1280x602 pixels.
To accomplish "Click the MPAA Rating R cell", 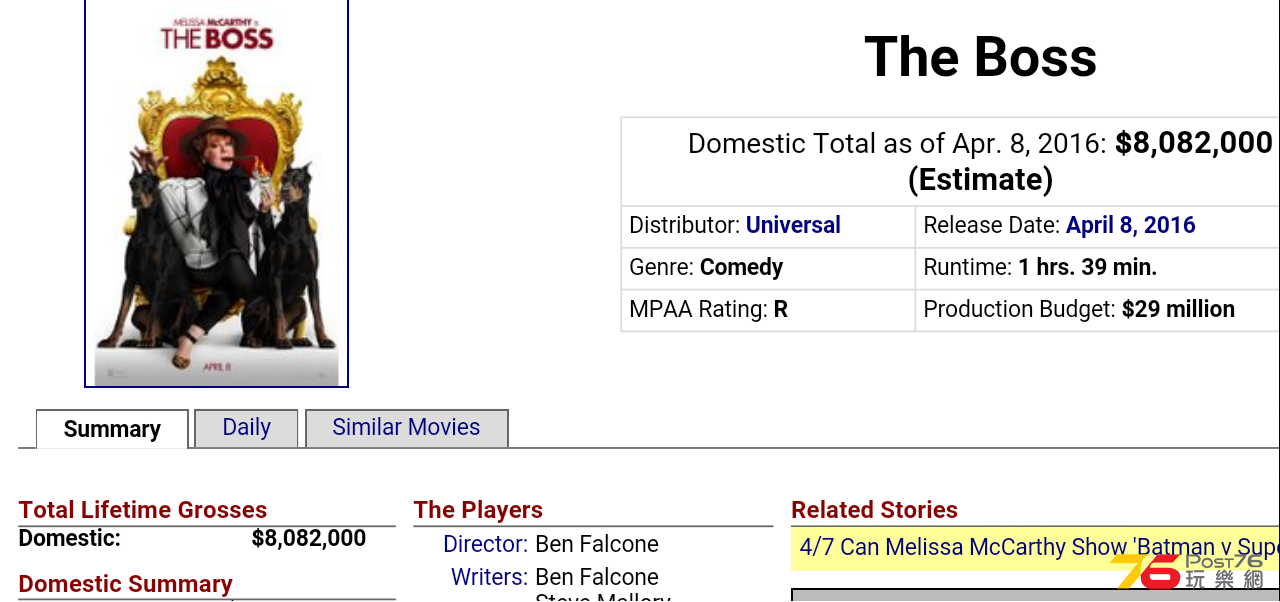I will [768, 310].
